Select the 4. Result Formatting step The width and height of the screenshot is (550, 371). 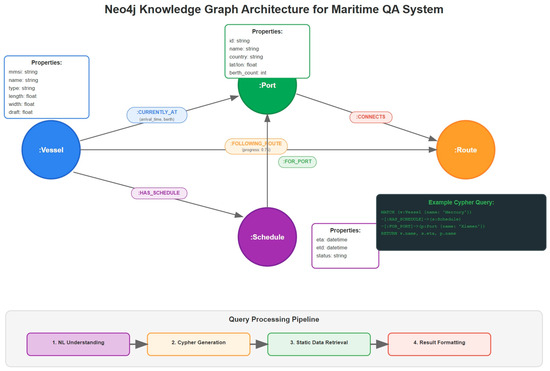[439, 344]
